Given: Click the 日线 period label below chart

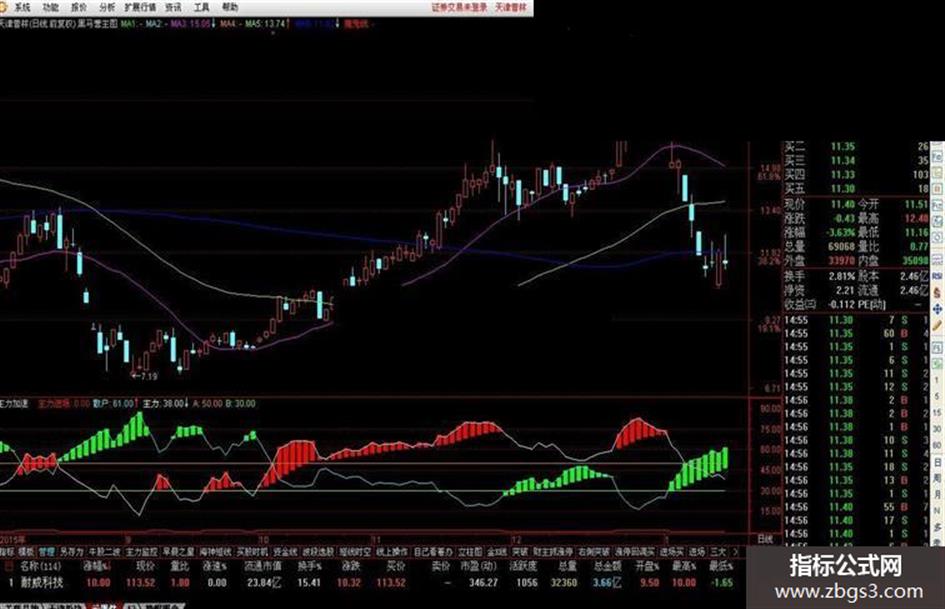Looking at the screenshot, I should click(x=765, y=539).
